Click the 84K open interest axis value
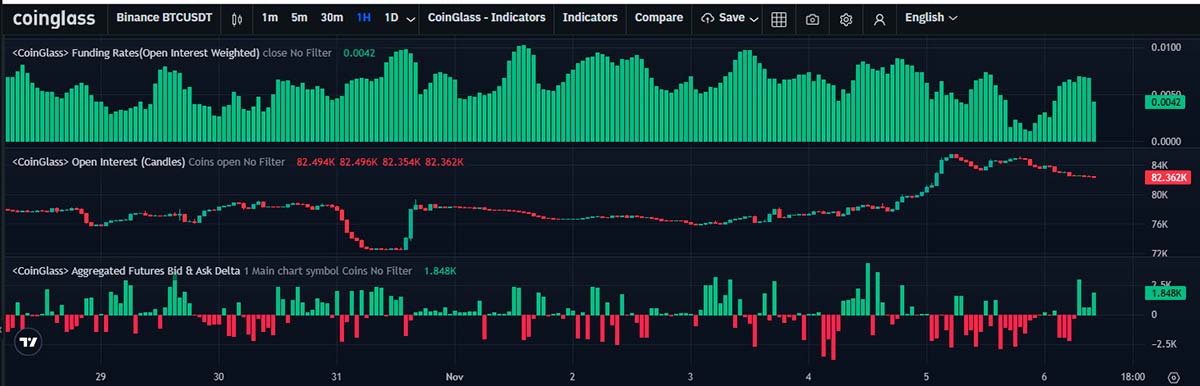 tap(1160, 165)
